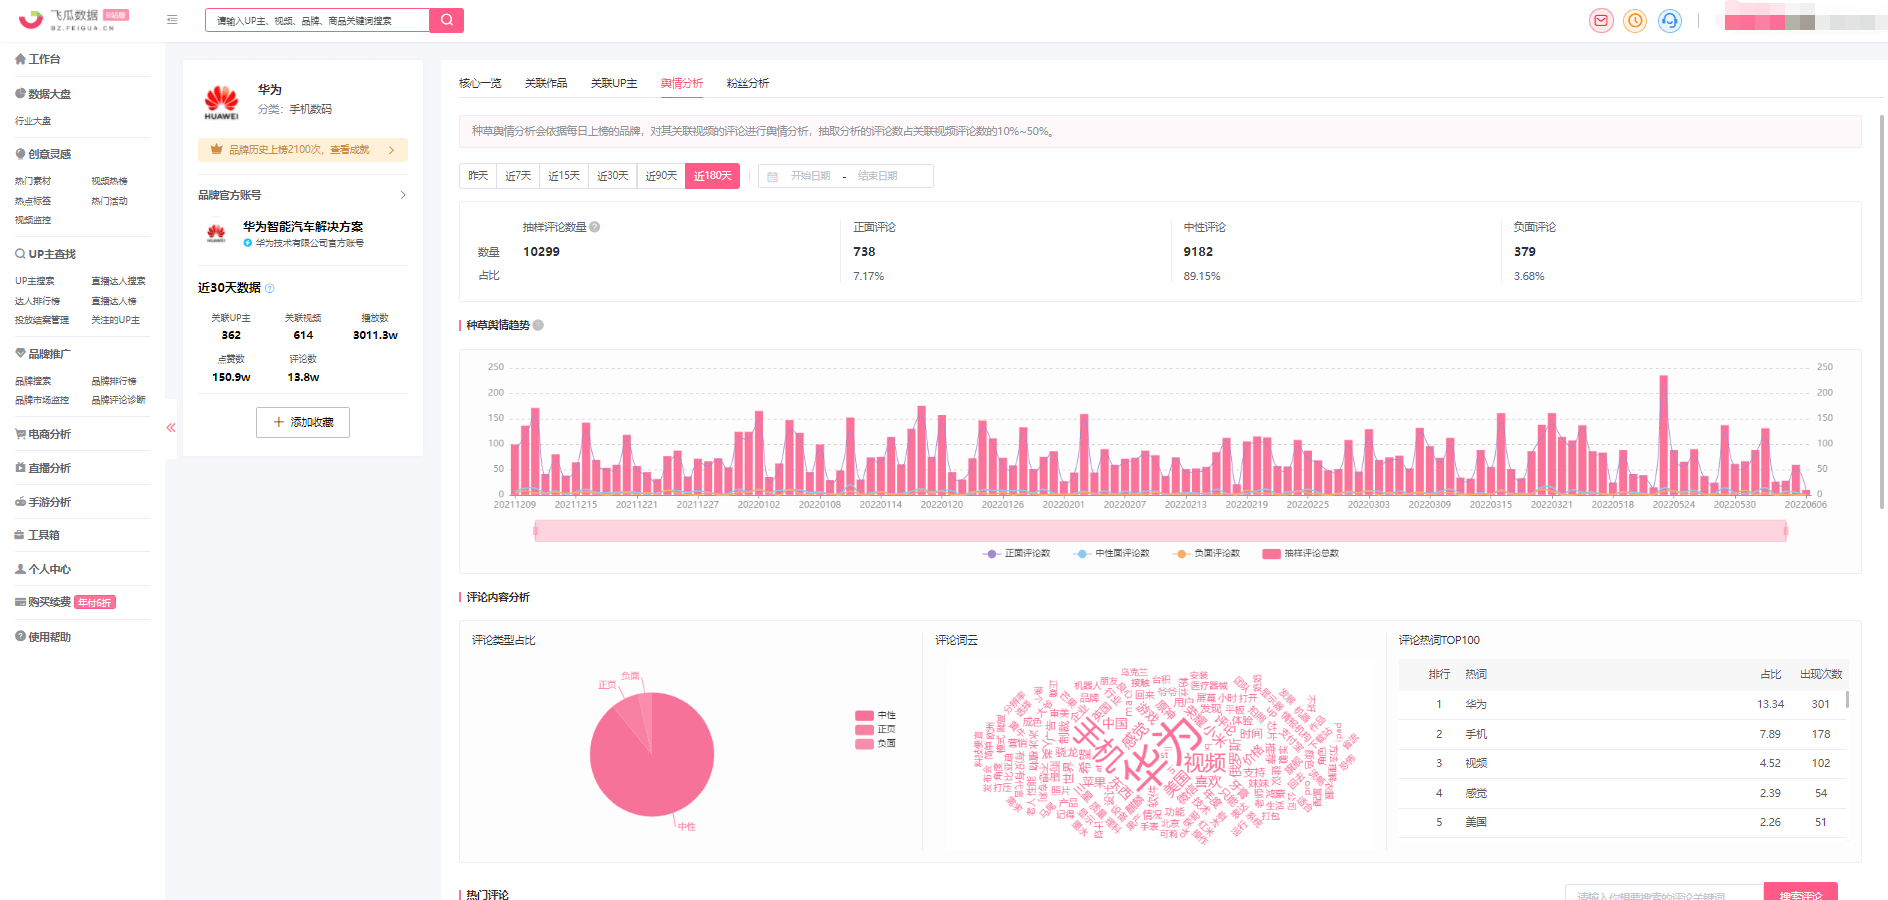Viewport: 1888px width, 900px height.
Task: Open the clock history icon in header
Action: point(1635,20)
